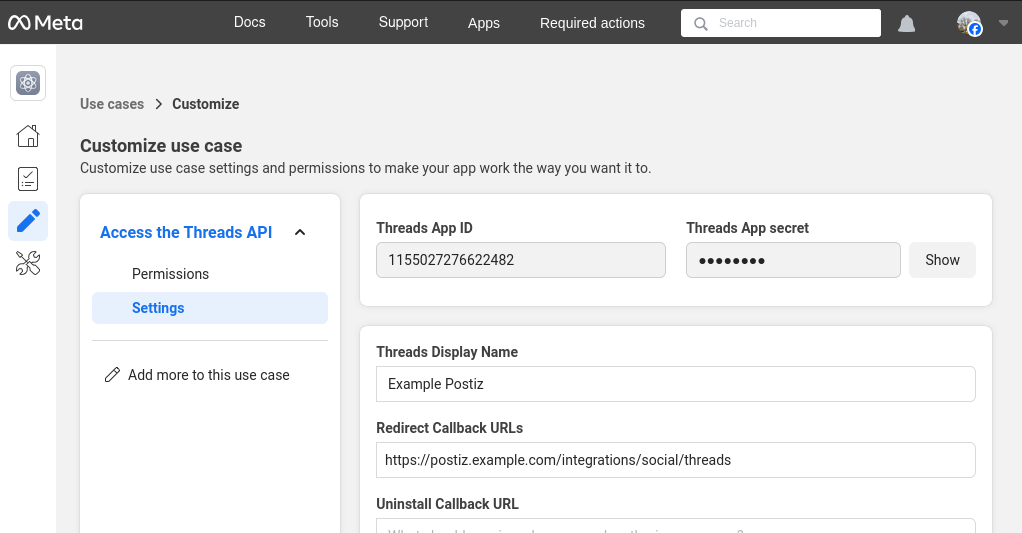Viewport: 1022px width, 533px height.
Task: Select Permissions in the side panel
Action: coord(170,274)
